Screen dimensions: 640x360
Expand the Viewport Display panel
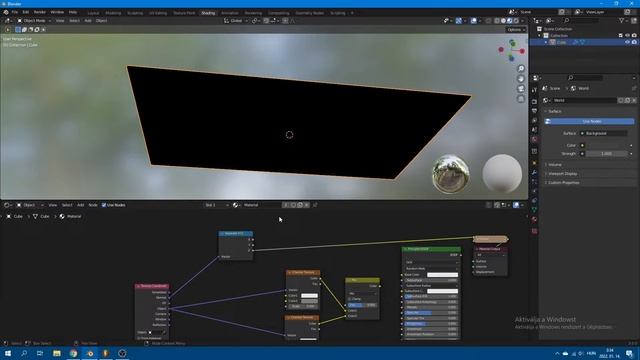[562, 173]
